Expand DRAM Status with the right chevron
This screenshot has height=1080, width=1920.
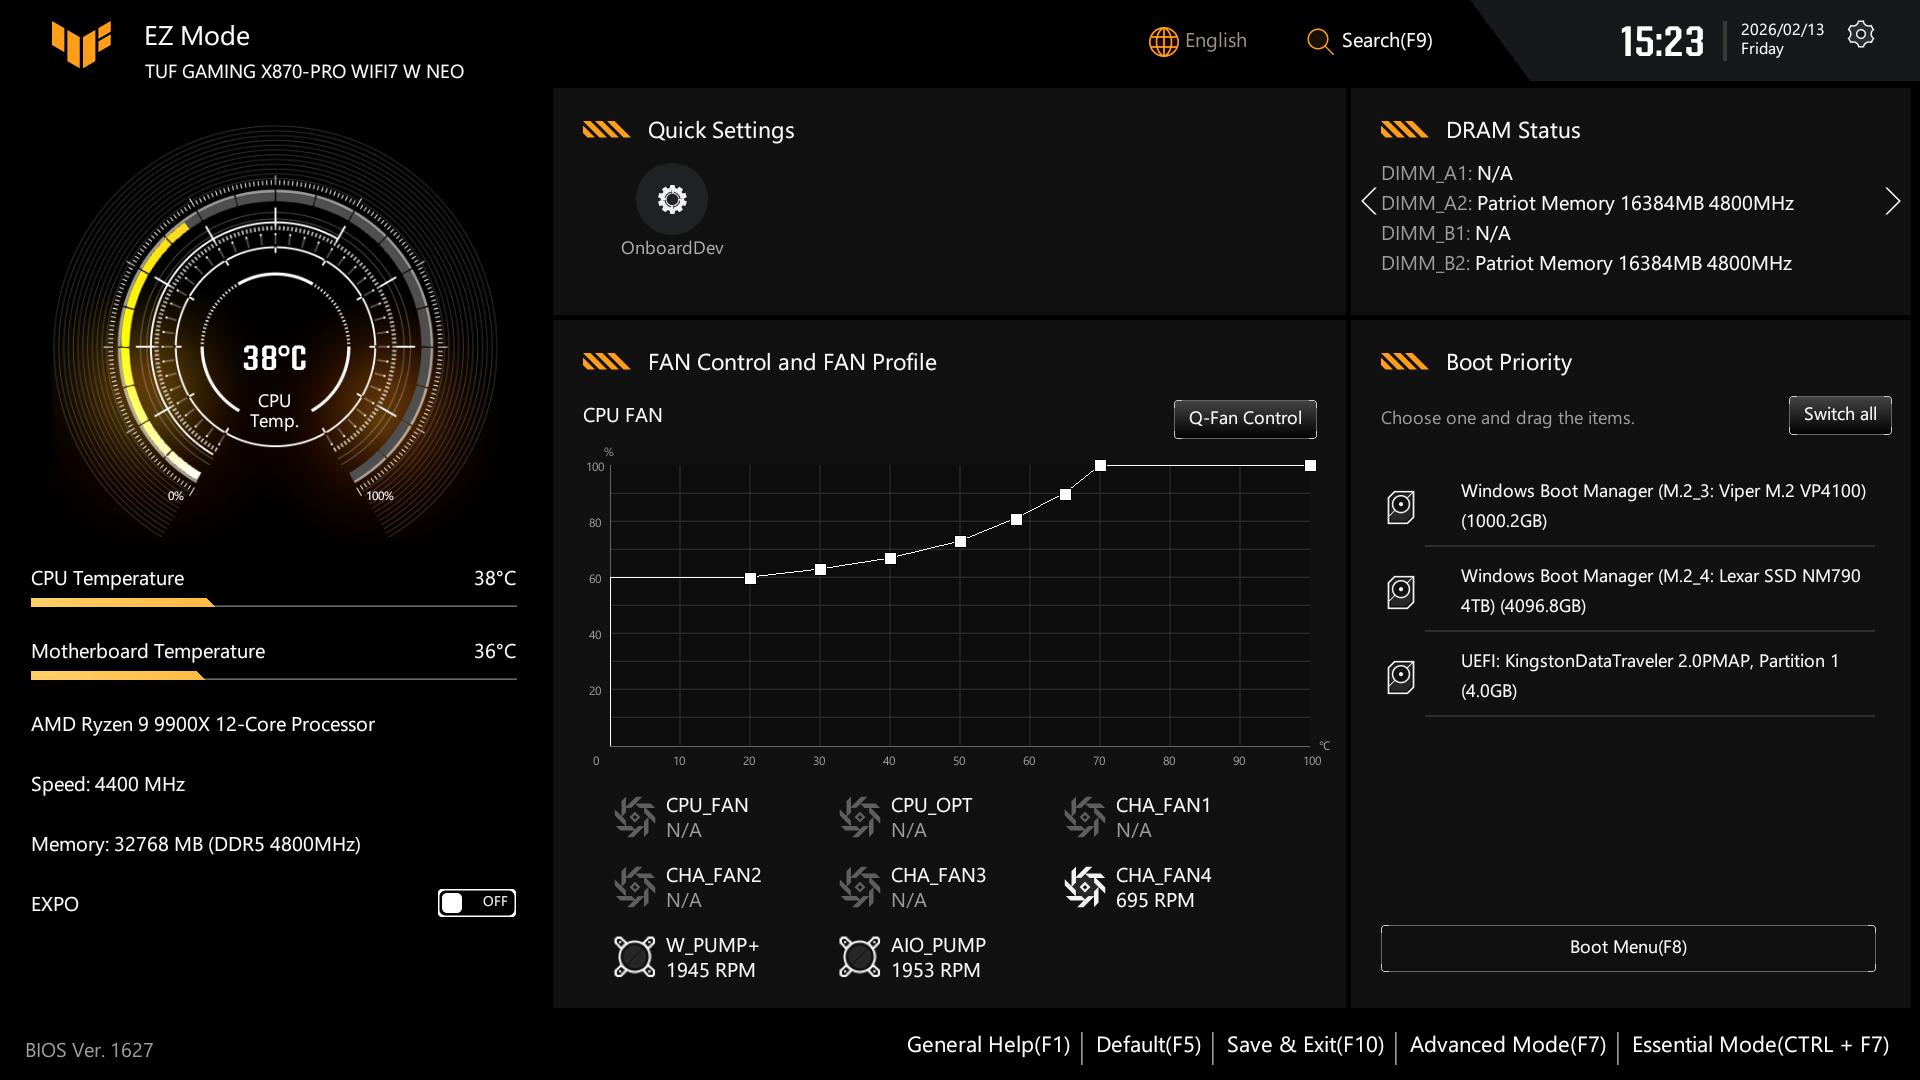point(1893,201)
